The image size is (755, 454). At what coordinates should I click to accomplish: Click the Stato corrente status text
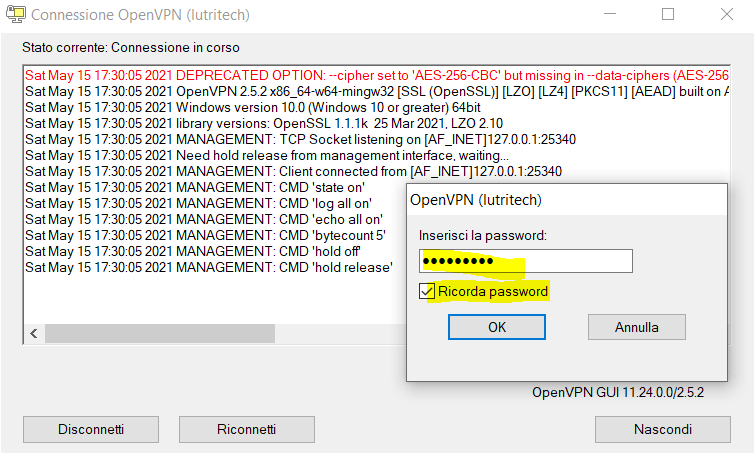coord(130,48)
